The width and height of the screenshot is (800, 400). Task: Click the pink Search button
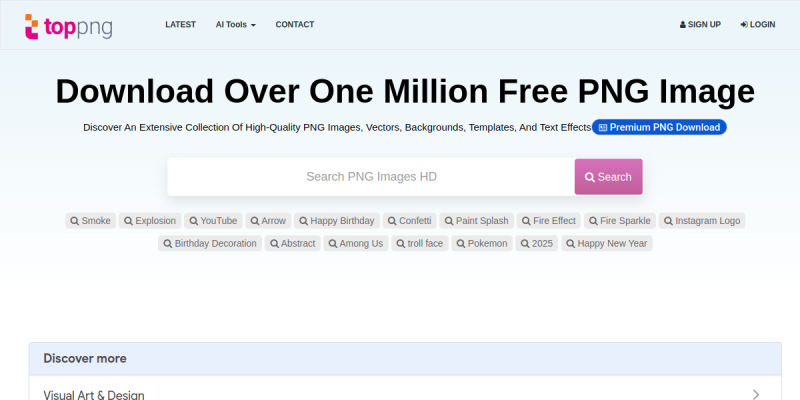click(x=608, y=177)
